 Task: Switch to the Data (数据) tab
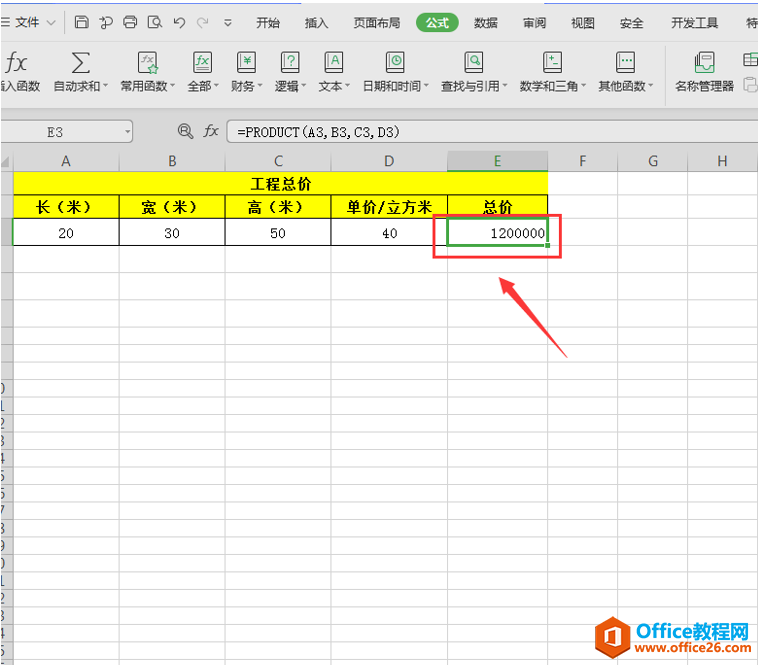pyautogui.click(x=486, y=23)
